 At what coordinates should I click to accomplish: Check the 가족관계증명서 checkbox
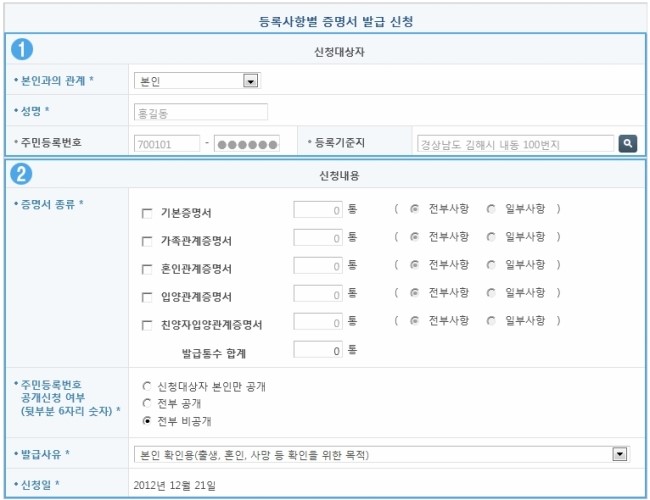click(x=147, y=241)
